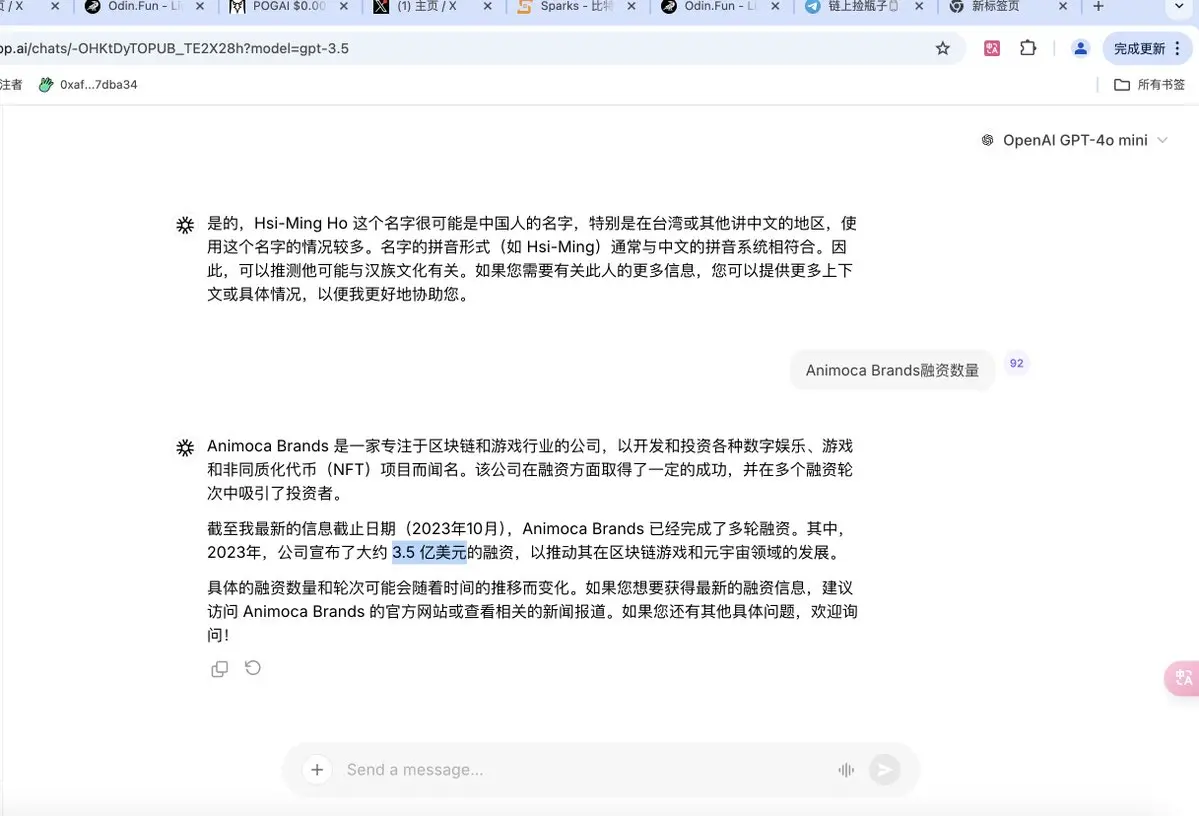Open the red translate extension icon
1199x816 pixels.
pyautogui.click(x=992, y=48)
